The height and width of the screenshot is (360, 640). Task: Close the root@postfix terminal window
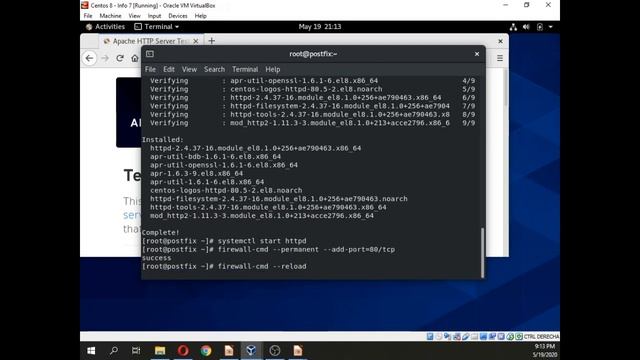click(x=477, y=54)
